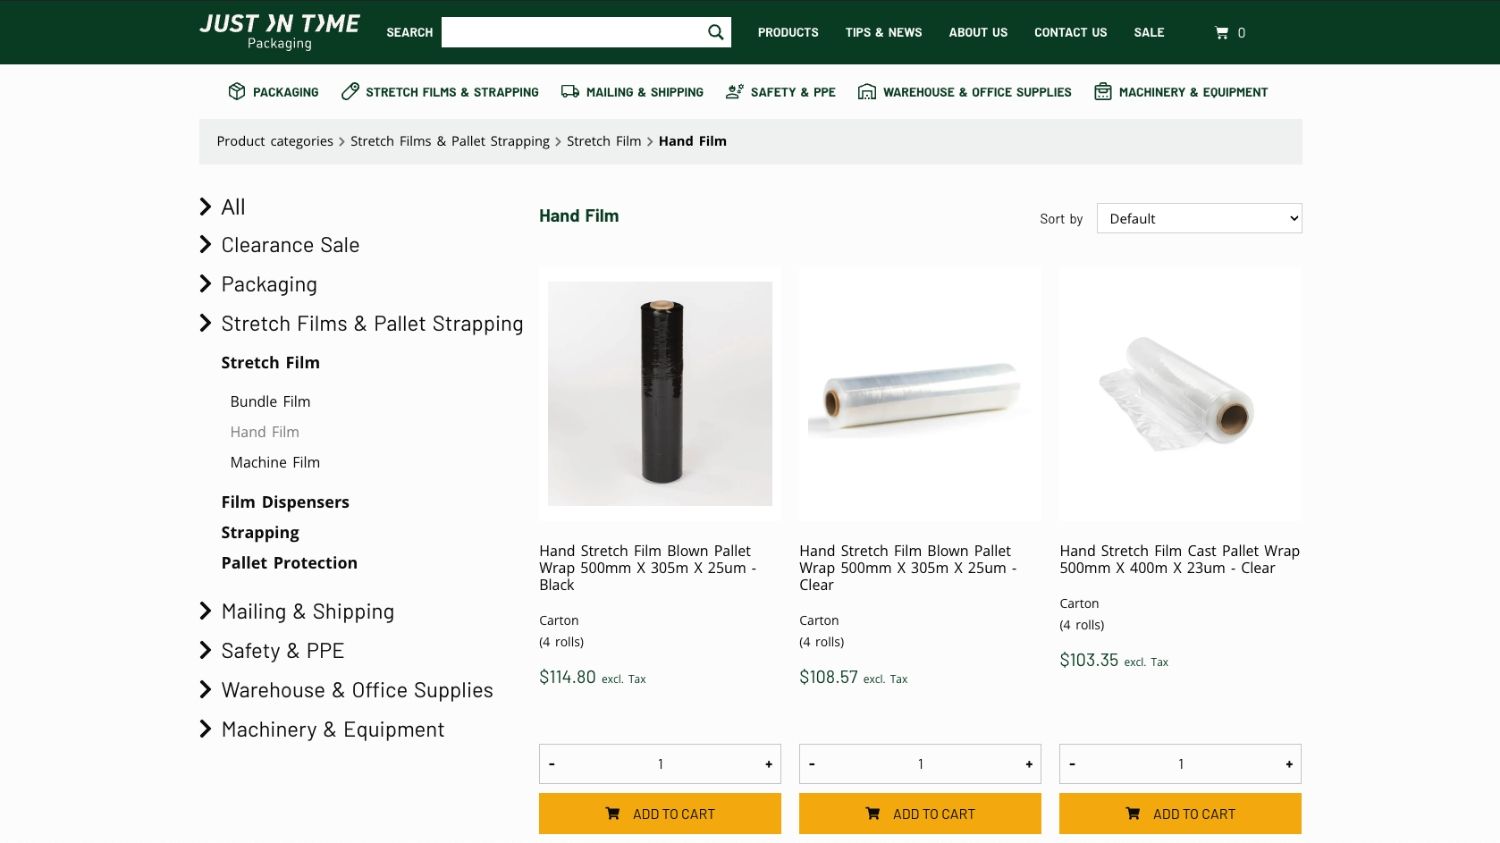
Task: Expand the Mailing & Shipping sidebar category
Action: [x=205, y=611]
